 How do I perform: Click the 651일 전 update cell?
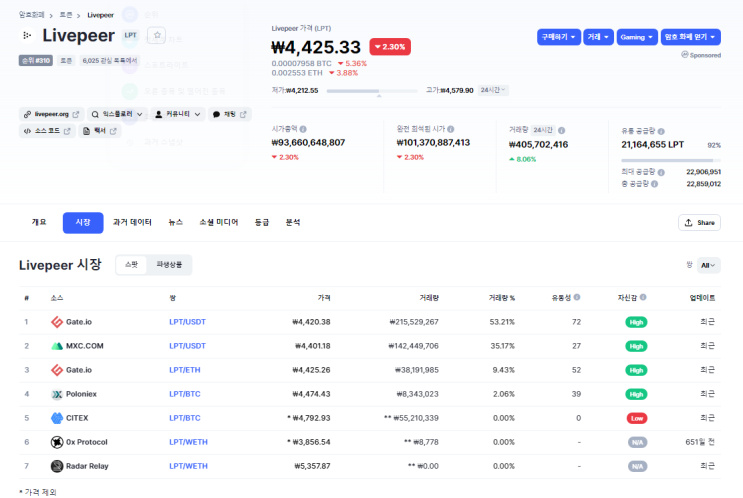pos(700,442)
